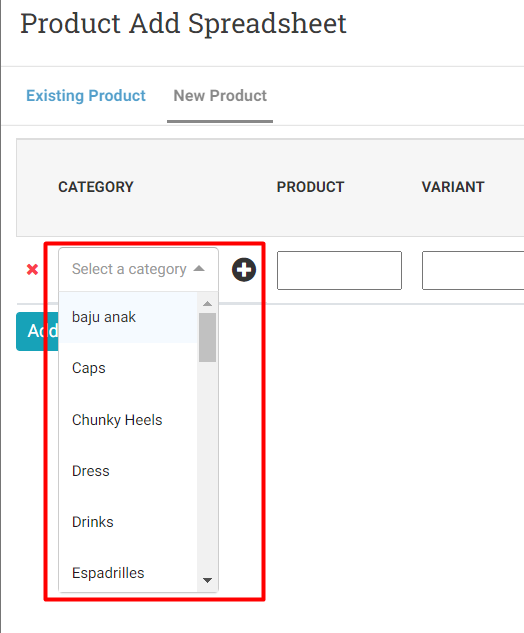Click the category list scrollbar thumb
Screen dimensions: 524x633
(x=208, y=337)
